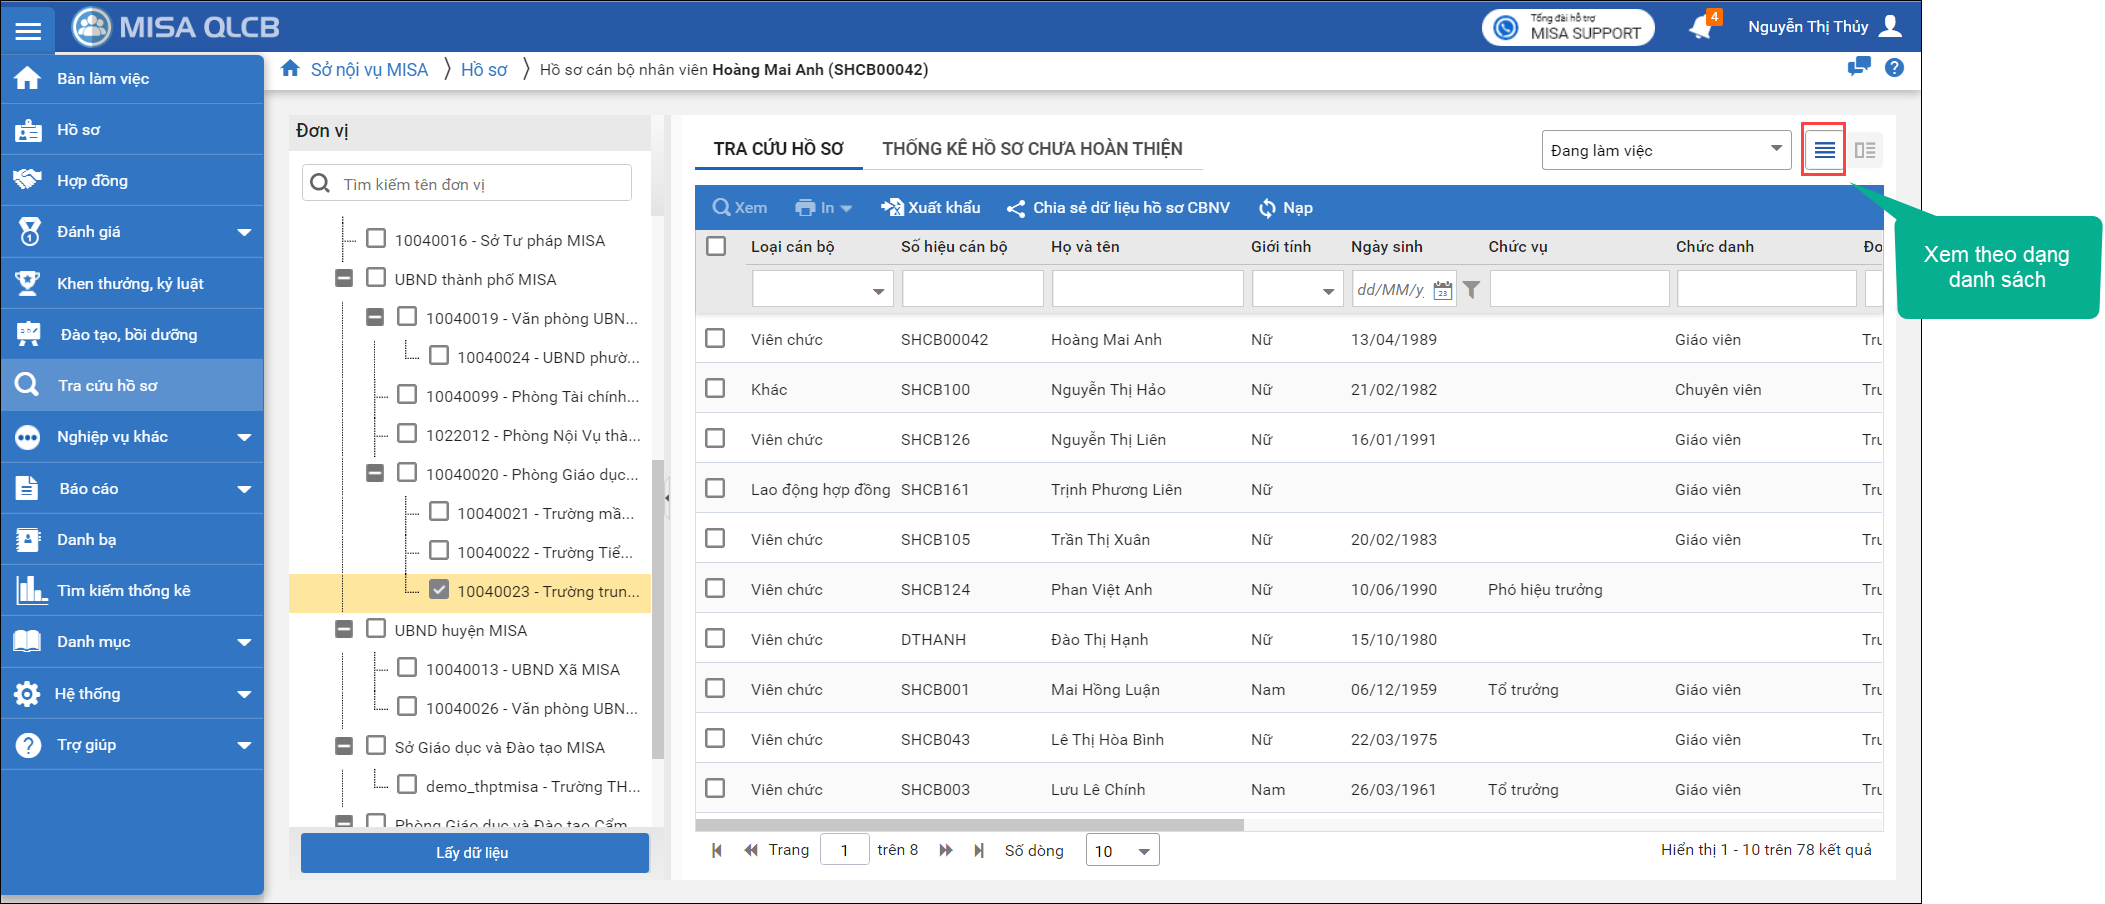The width and height of the screenshot is (2105, 904).
Task: Click the horizontal scrollbar under the table
Action: (970, 825)
